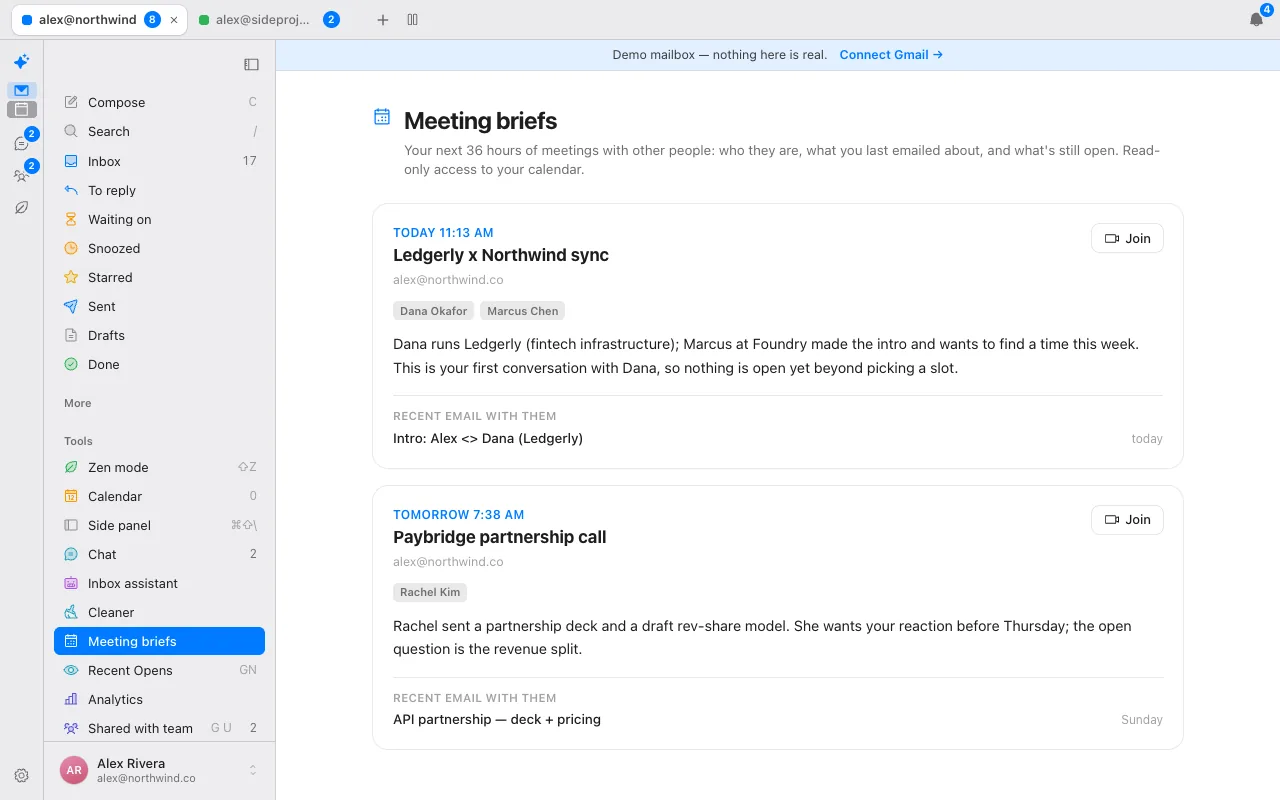Viewport: 1280px width, 800px height.
Task: Open the Inbox assistant
Action: [160, 583]
